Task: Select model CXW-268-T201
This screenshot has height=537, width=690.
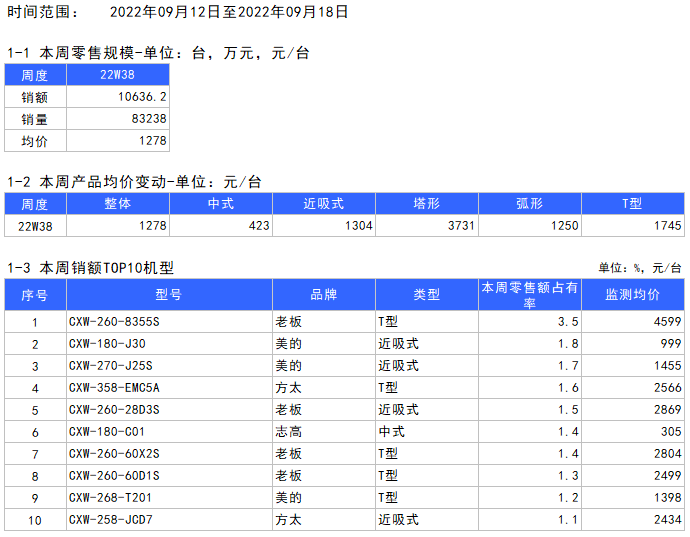Action: [x=110, y=498]
